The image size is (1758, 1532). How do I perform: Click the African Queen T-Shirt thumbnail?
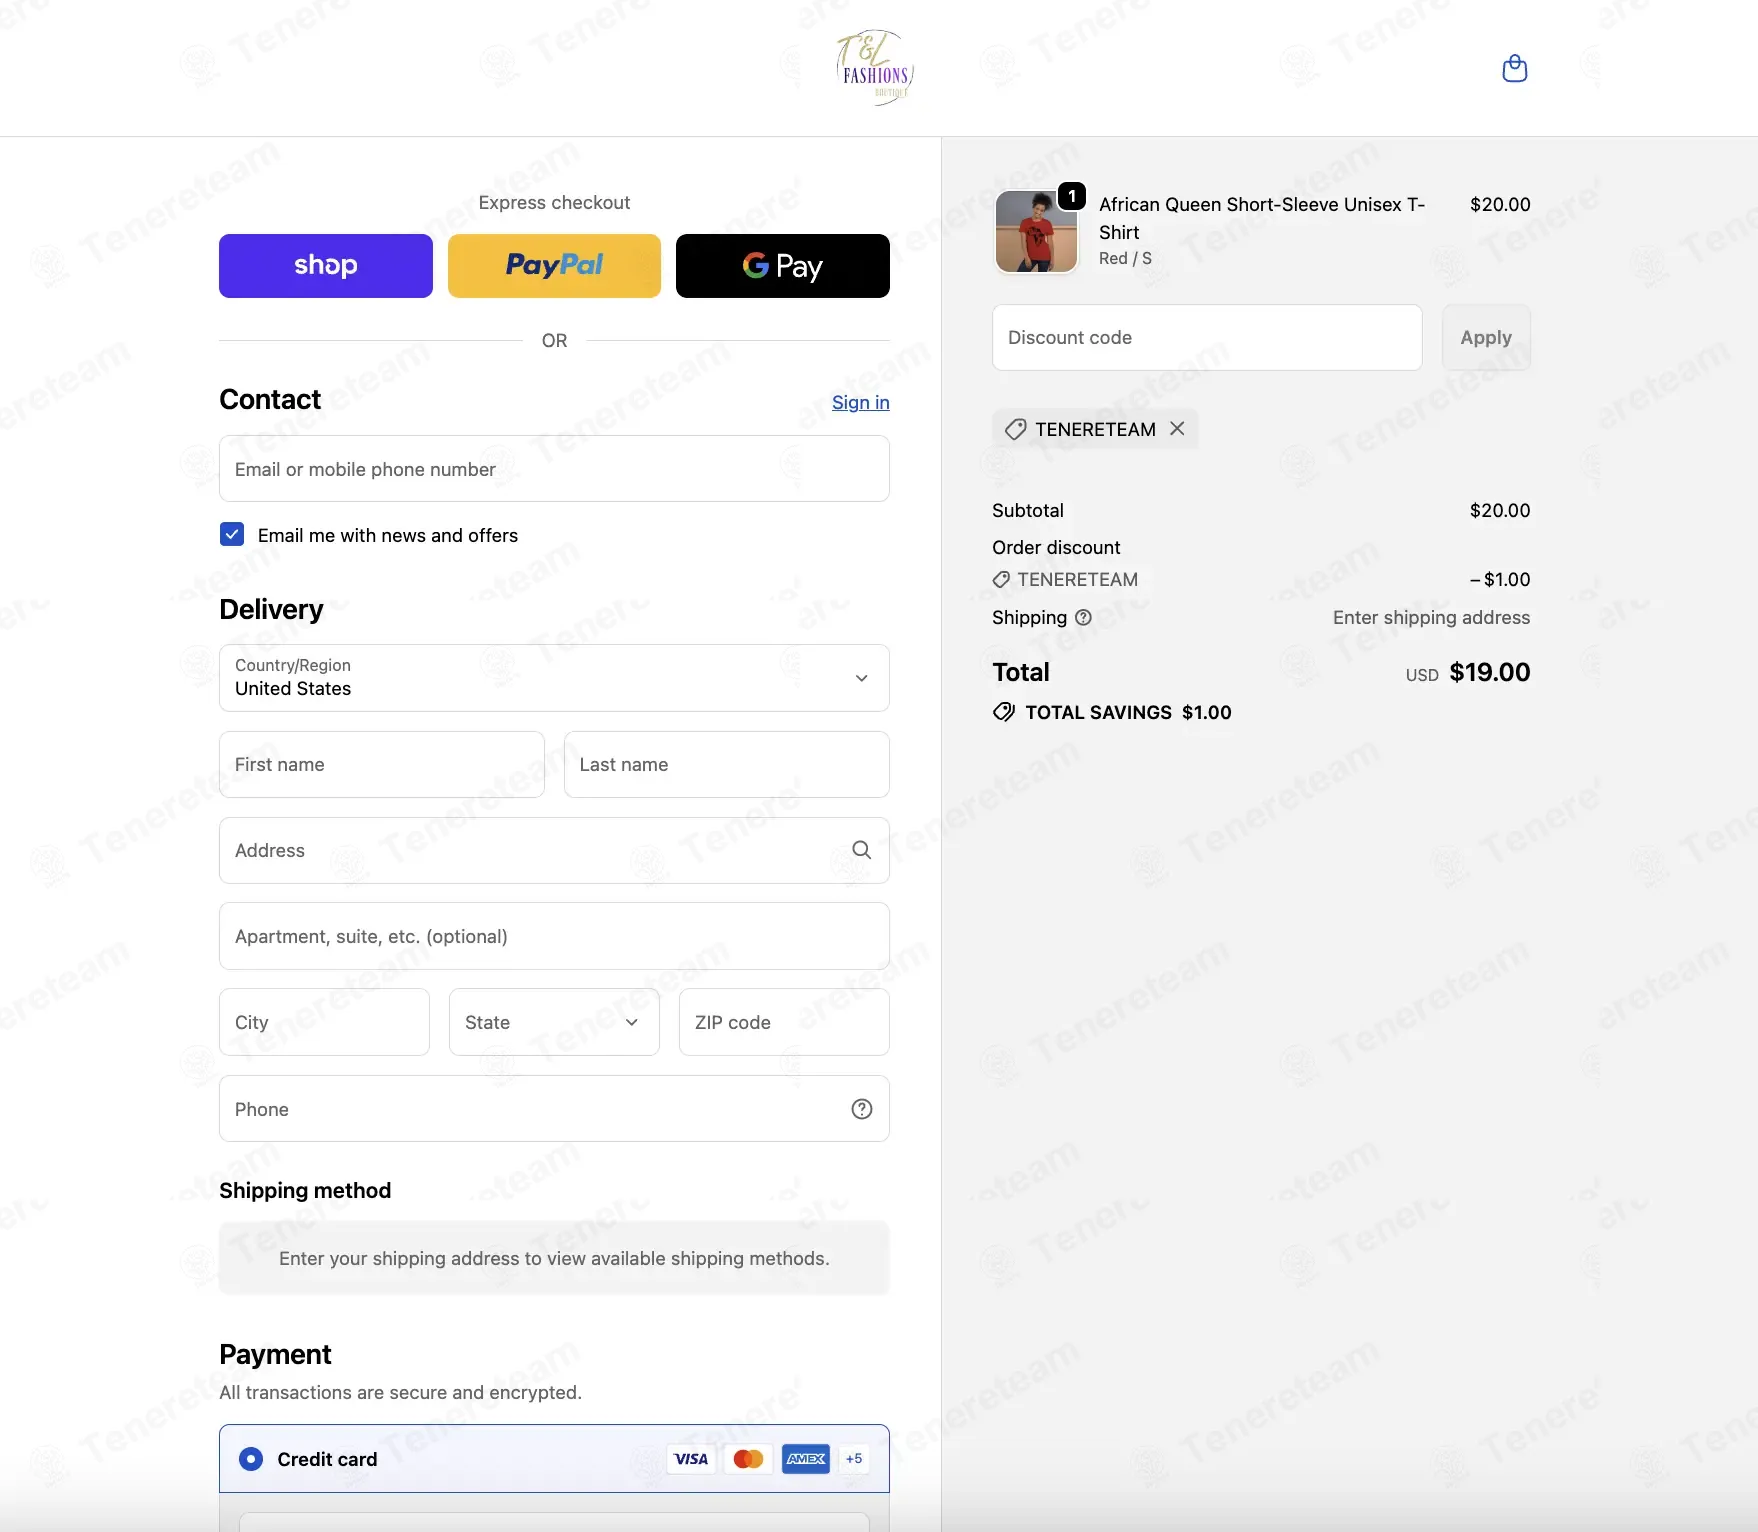pos(1036,232)
